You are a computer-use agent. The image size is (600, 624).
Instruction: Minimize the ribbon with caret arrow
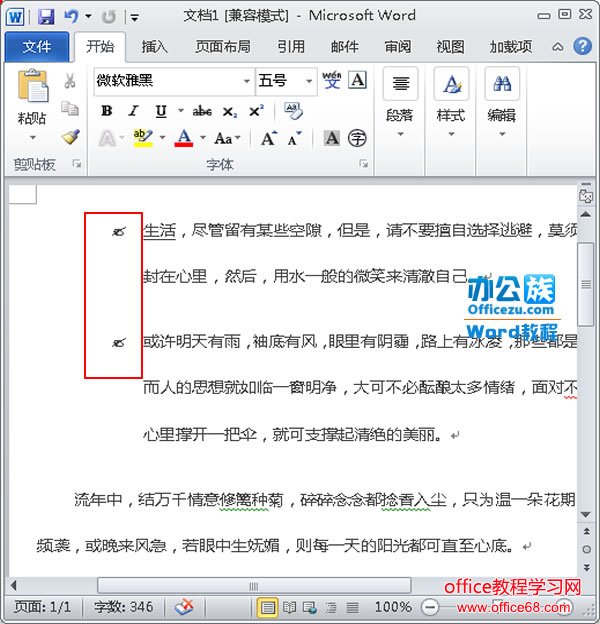[557, 47]
